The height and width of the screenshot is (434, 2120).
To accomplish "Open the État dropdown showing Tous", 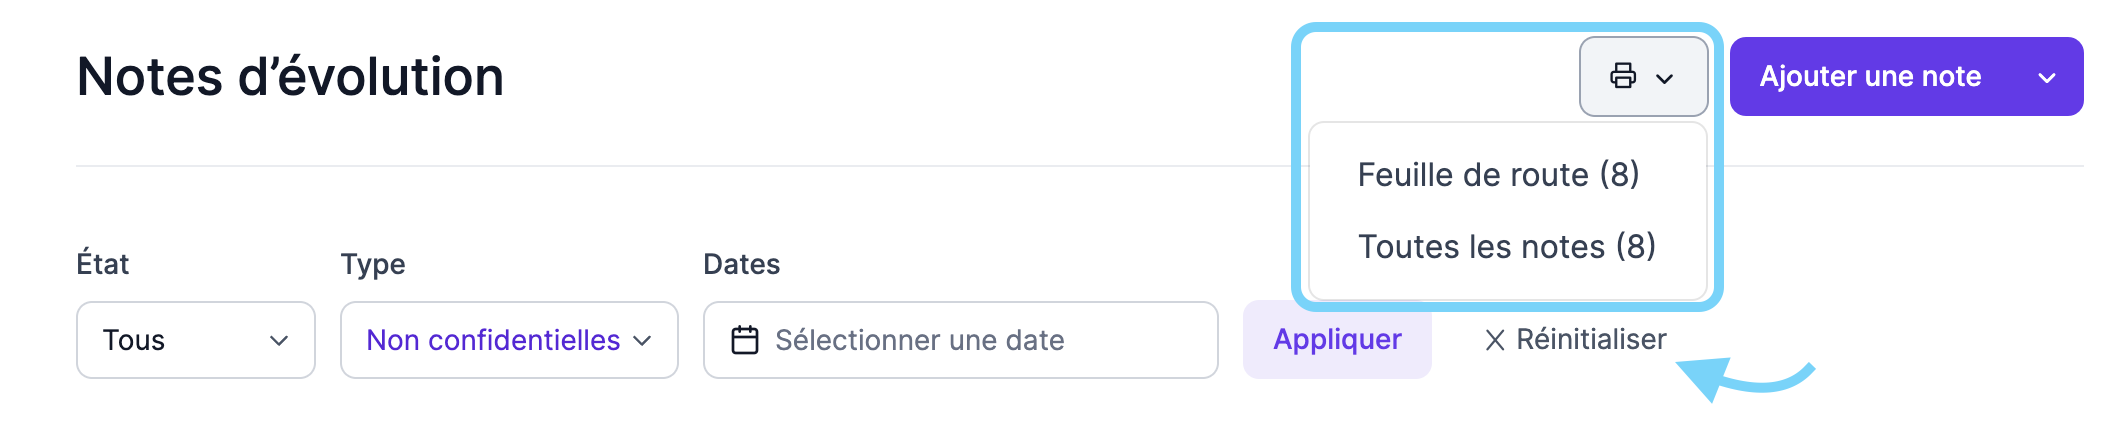I will pos(196,340).
